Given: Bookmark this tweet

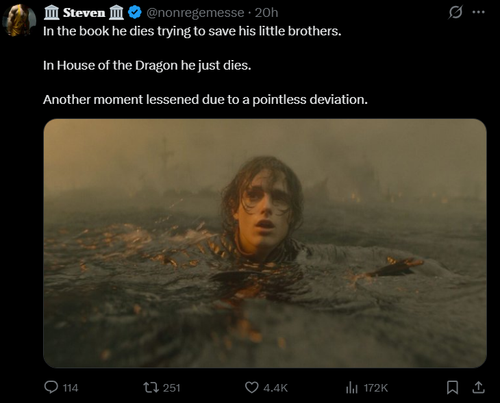Looking at the screenshot, I should click(x=452, y=387).
